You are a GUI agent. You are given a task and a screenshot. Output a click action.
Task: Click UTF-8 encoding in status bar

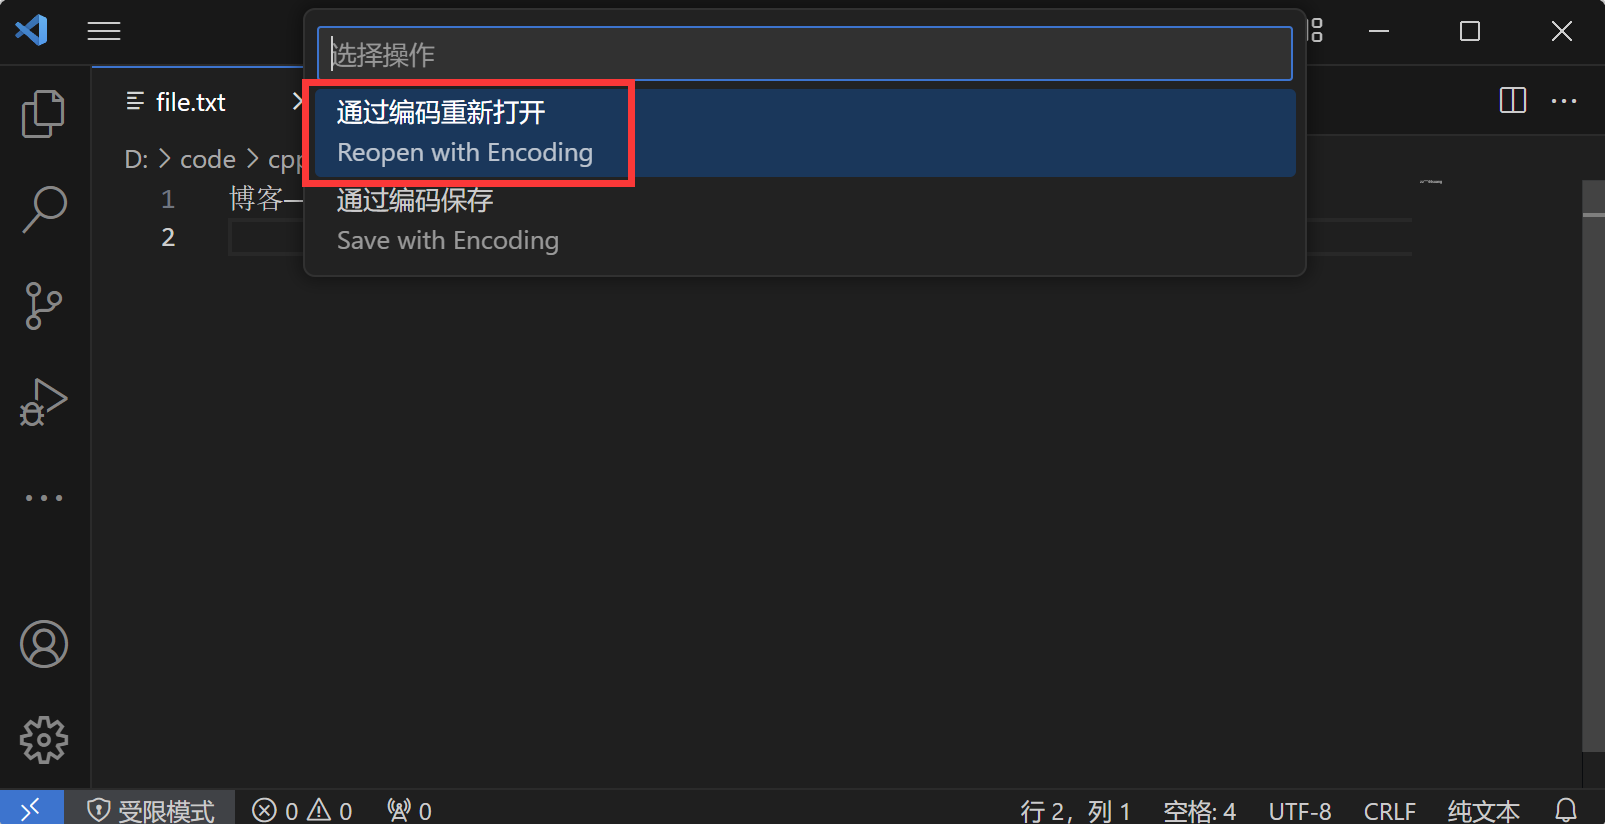coord(1300,810)
